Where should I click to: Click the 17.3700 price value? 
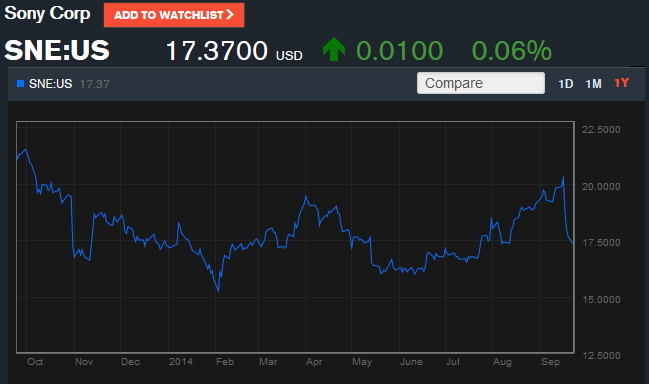point(217,51)
